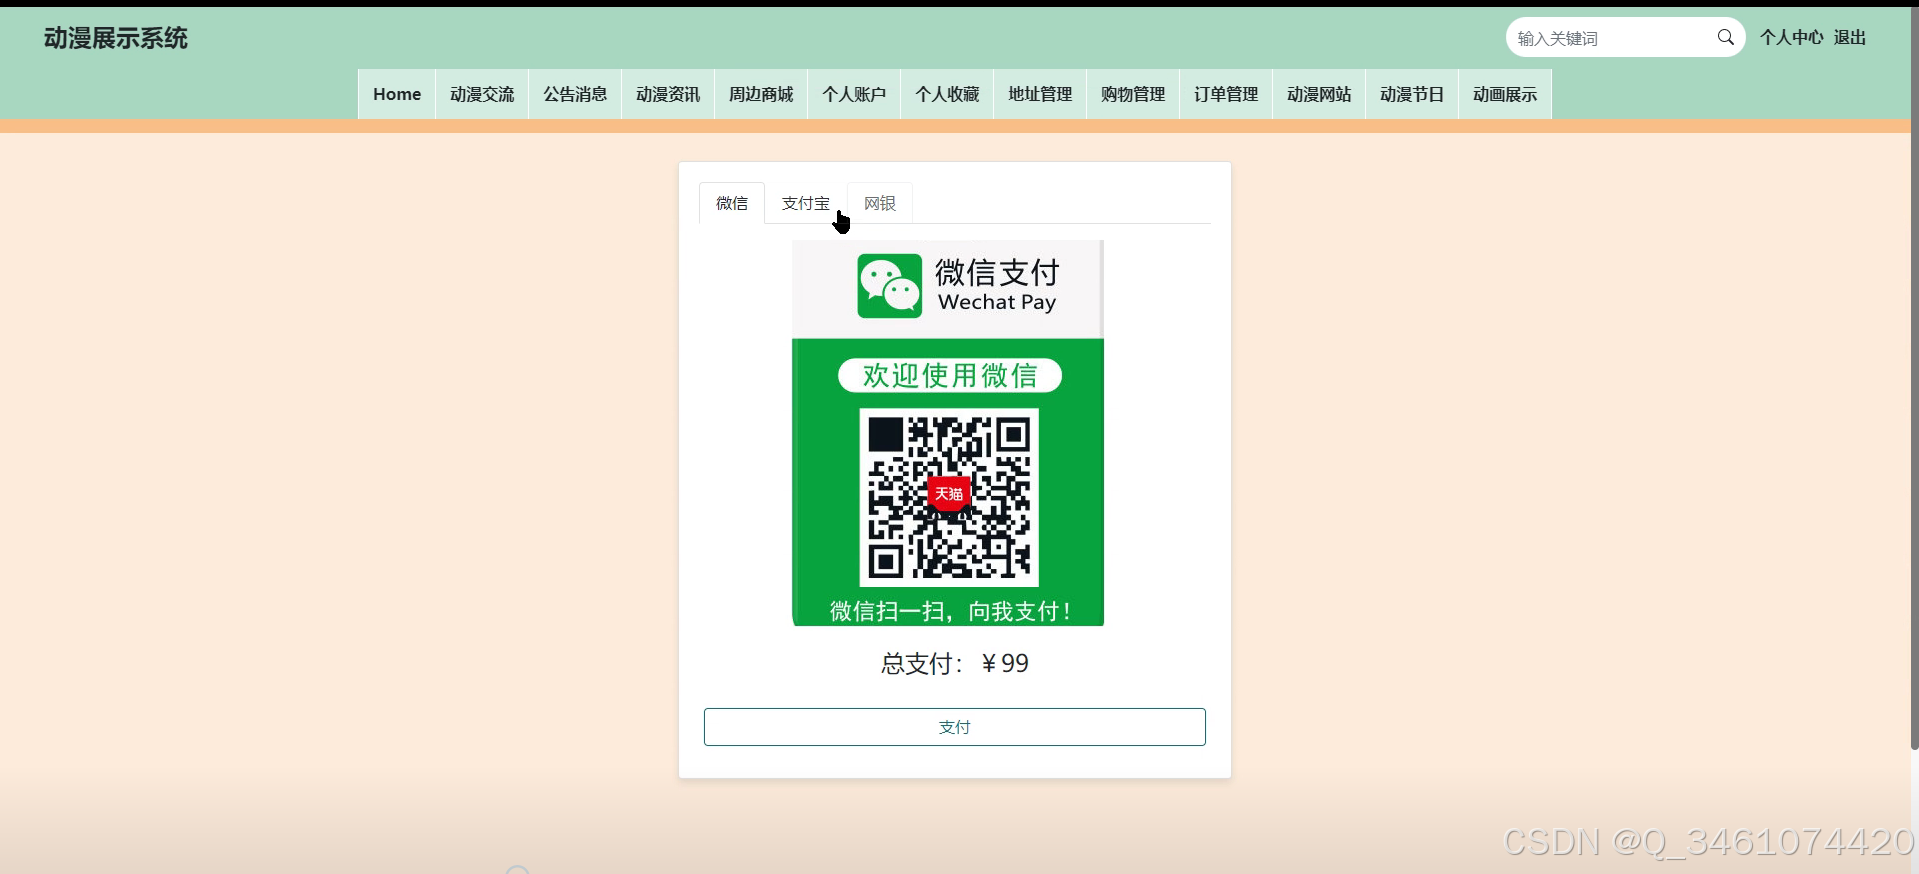Open 动漫资讯 menu item
Screen dimensions: 1919x874
tap(668, 94)
